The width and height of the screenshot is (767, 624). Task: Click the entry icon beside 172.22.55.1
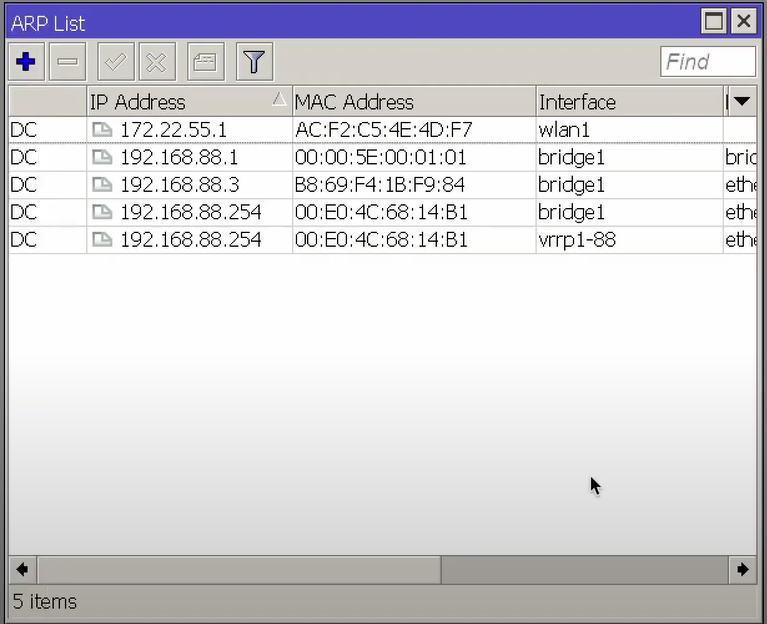[x=102, y=130]
